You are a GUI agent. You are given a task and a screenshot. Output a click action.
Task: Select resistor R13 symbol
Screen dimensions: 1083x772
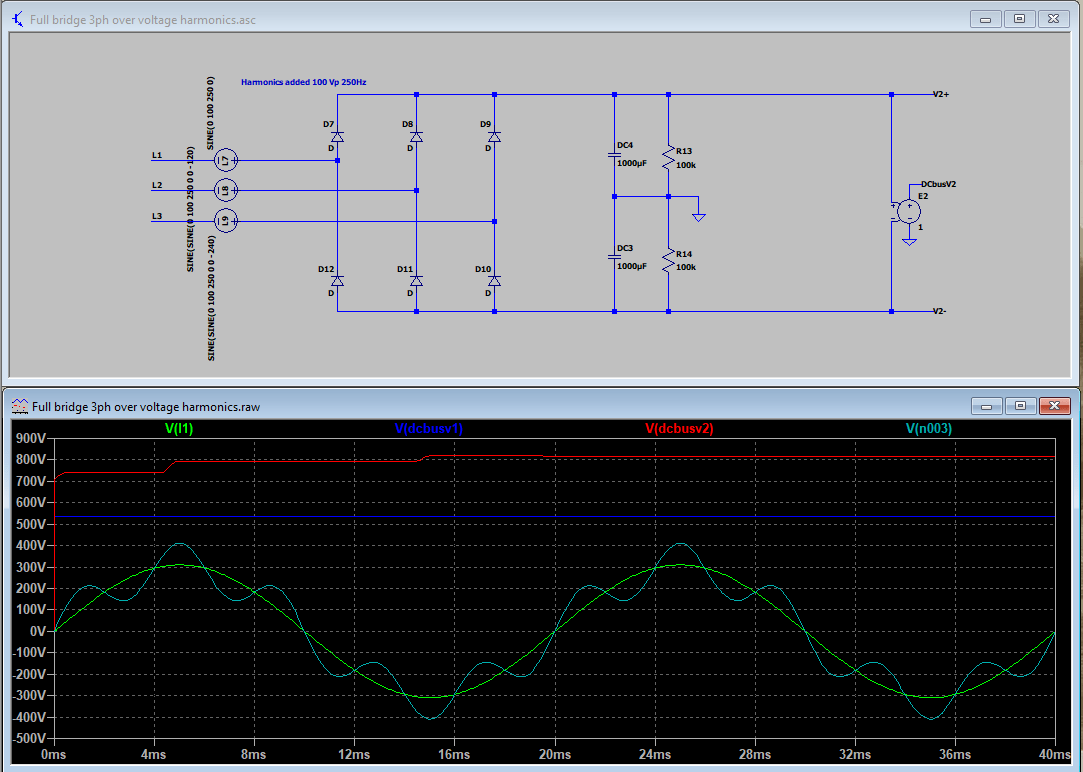668,158
